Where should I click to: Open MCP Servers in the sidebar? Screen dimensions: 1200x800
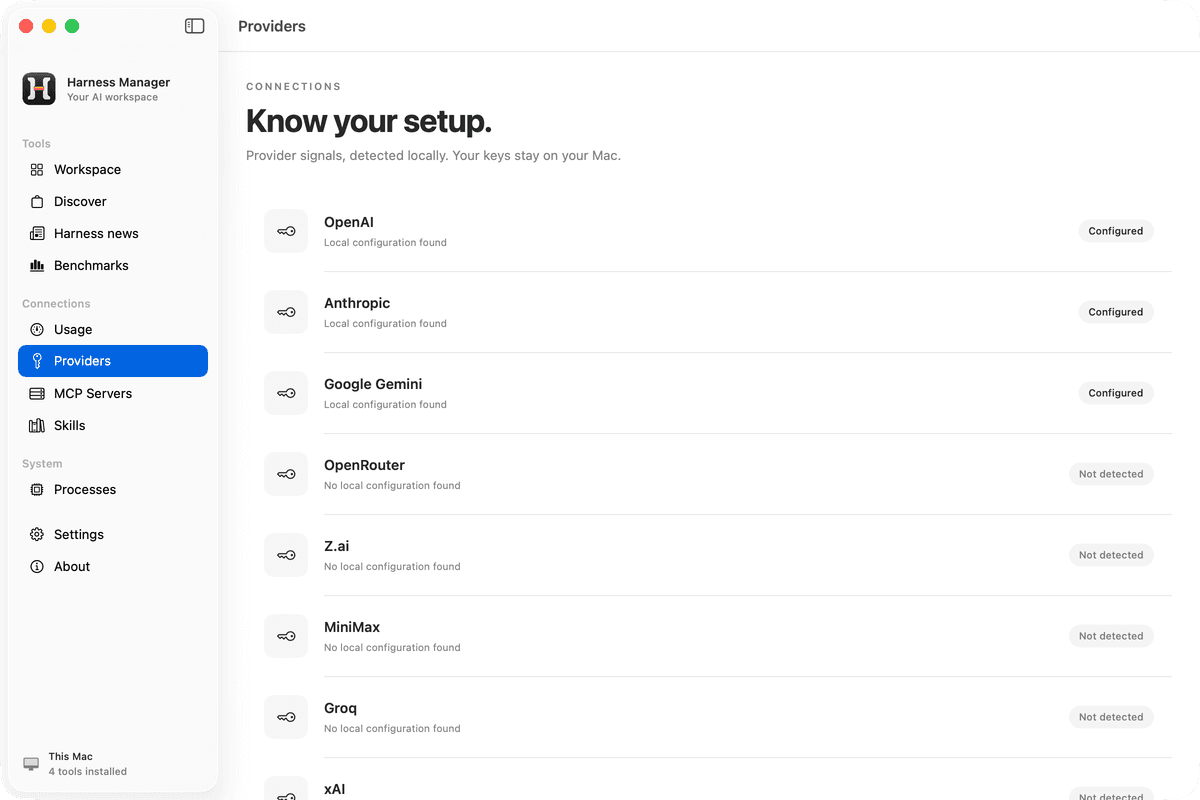coord(113,393)
